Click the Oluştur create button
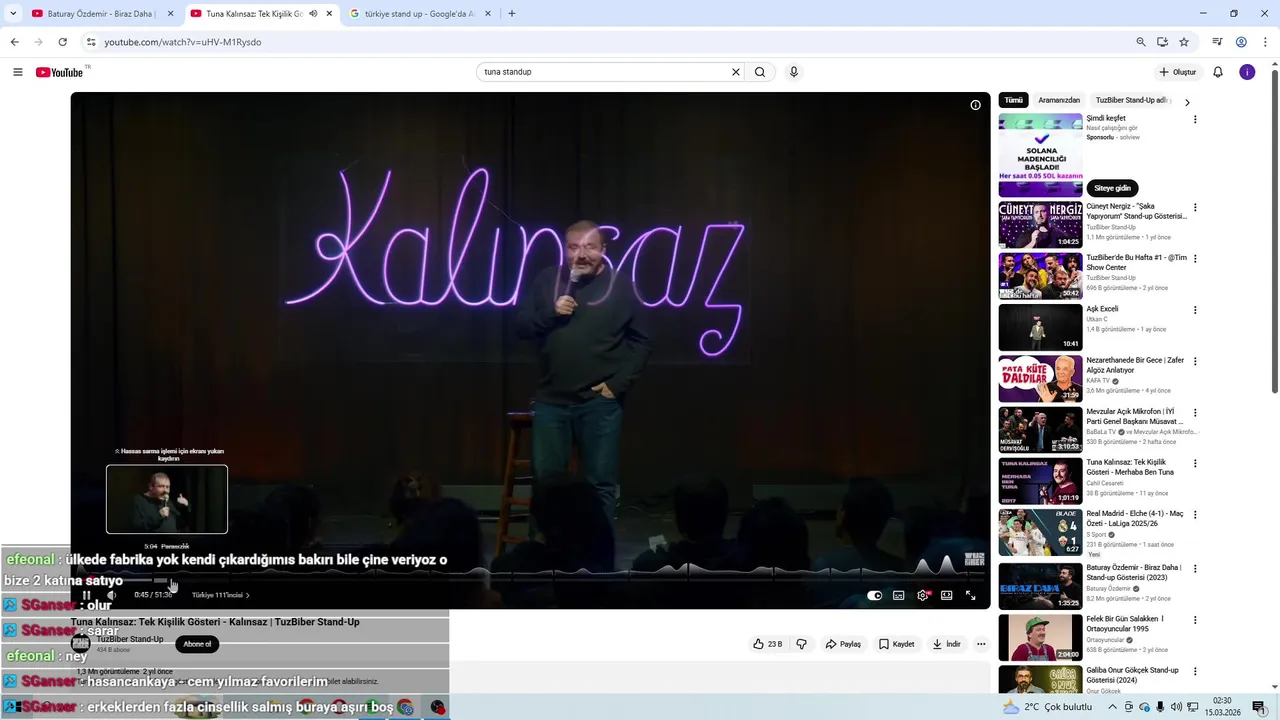1280x720 pixels. [x=1178, y=72]
